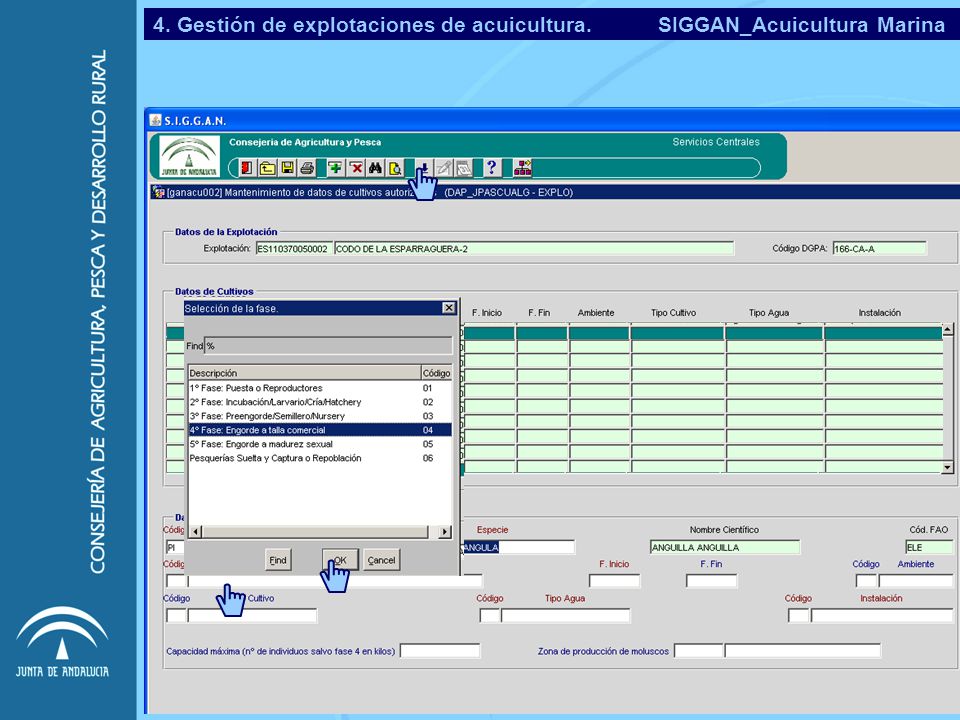Viewport: 960px width, 720px height.
Task: Select 'Pesquerías Suelta y Captura o Repoblación' row
Action: pos(320,458)
